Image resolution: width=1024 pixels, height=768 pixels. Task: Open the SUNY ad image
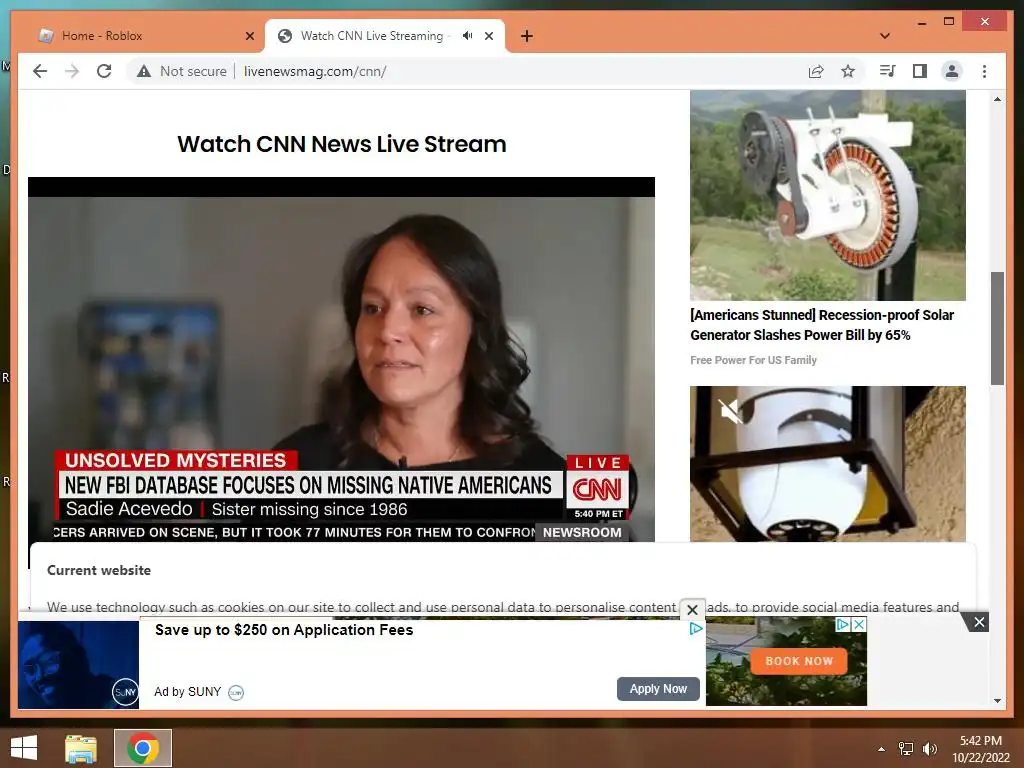pos(78,665)
